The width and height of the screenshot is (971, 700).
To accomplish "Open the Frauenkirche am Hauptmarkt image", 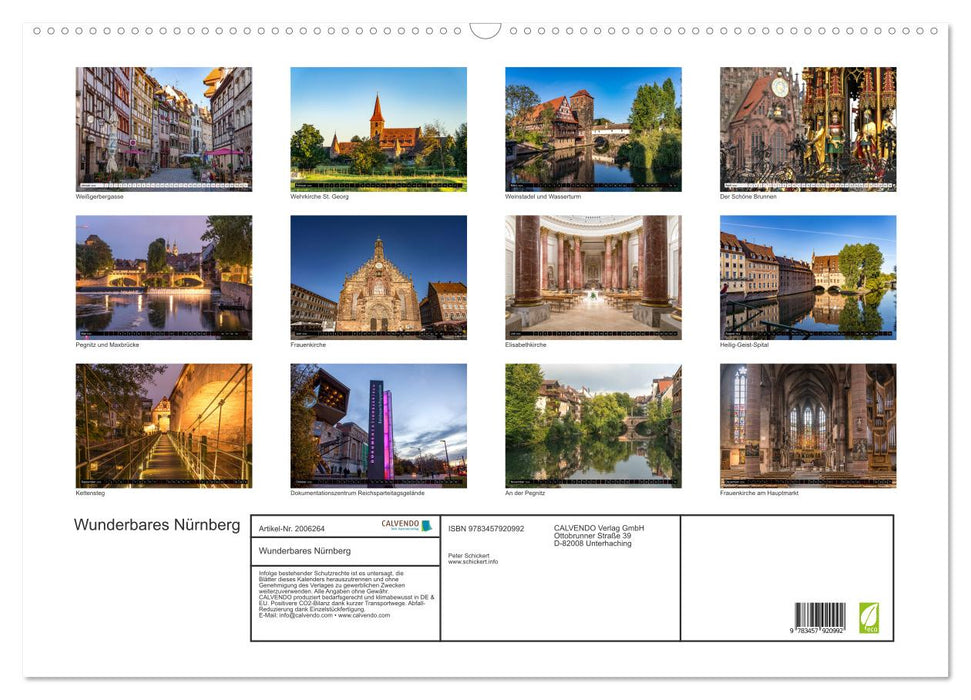I will point(808,422).
